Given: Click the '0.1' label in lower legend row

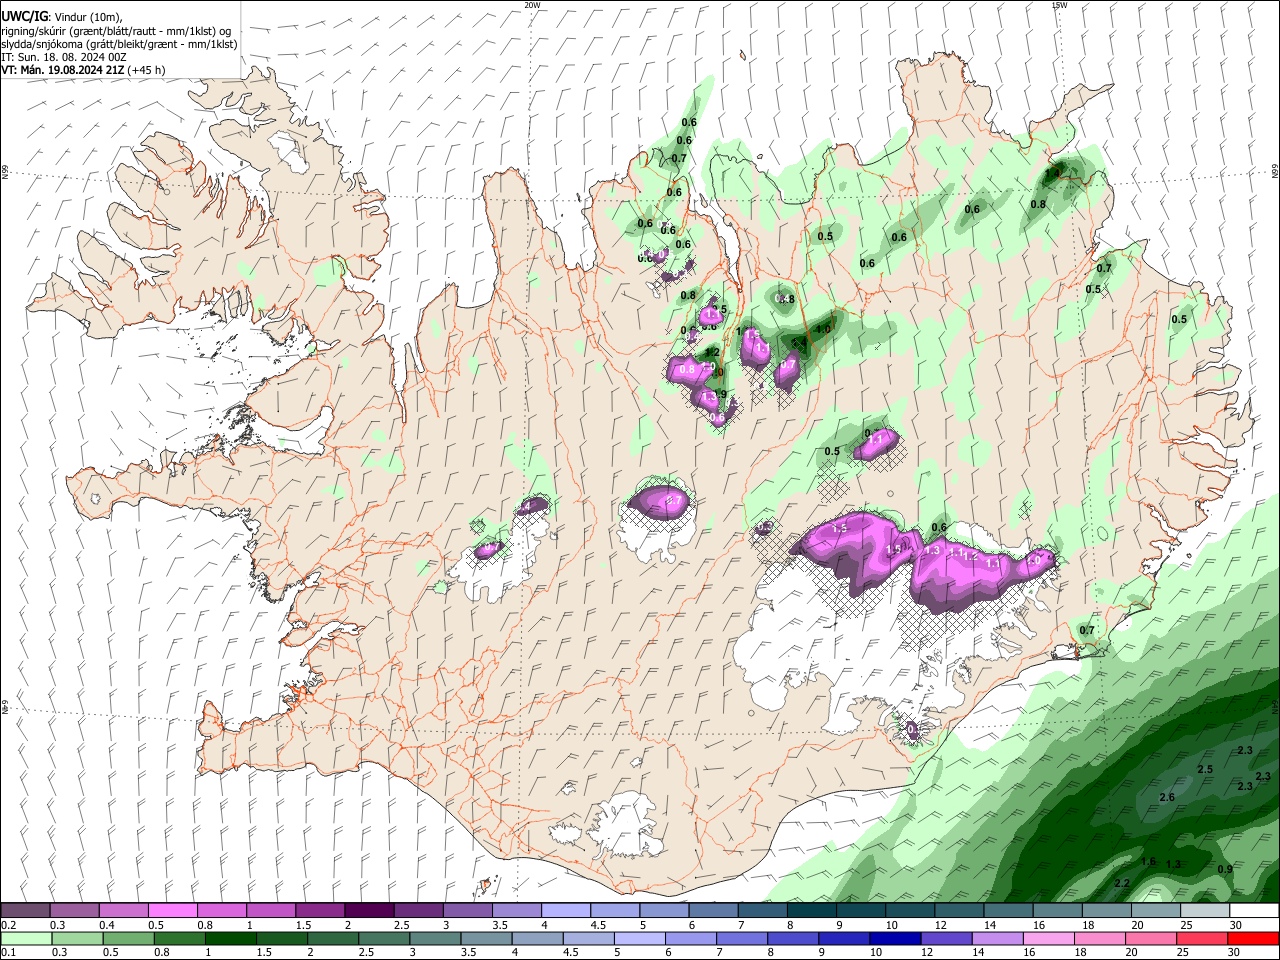Looking at the screenshot, I should pos(9,952).
